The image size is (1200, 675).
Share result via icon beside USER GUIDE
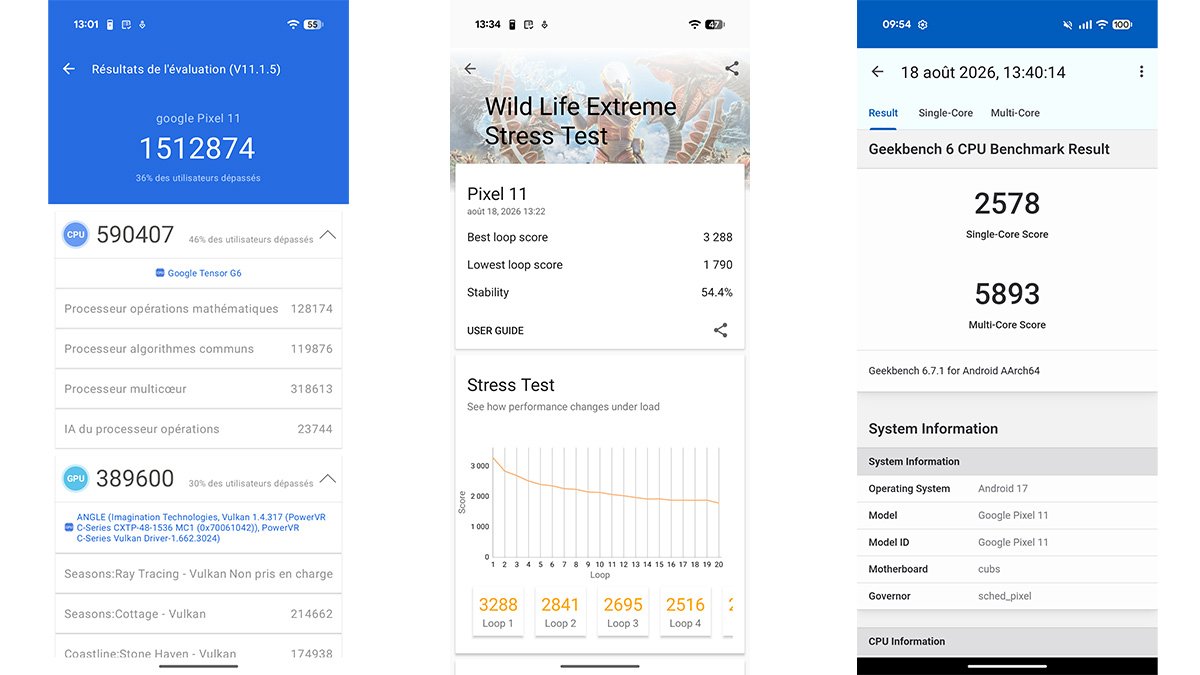[x=720, y=330]
